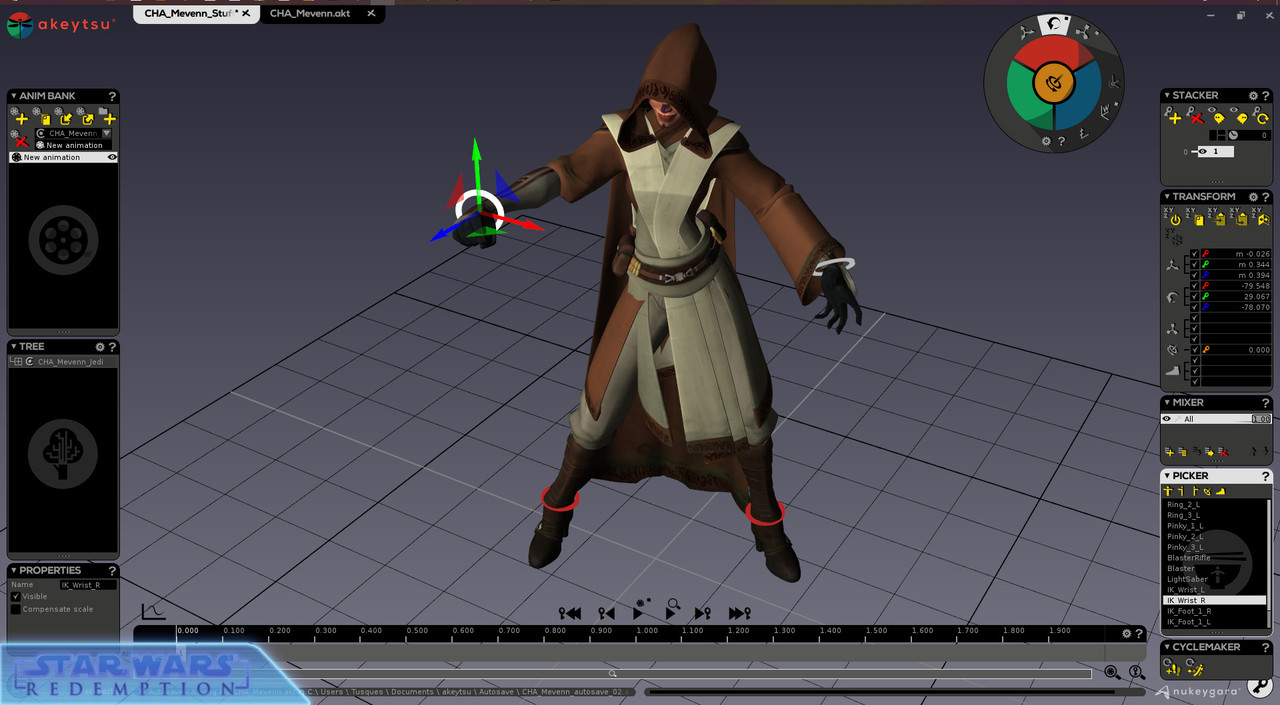Delete animation with red X icon
The width and height of the screenshot is (1280, 705).
pos(19,140)
